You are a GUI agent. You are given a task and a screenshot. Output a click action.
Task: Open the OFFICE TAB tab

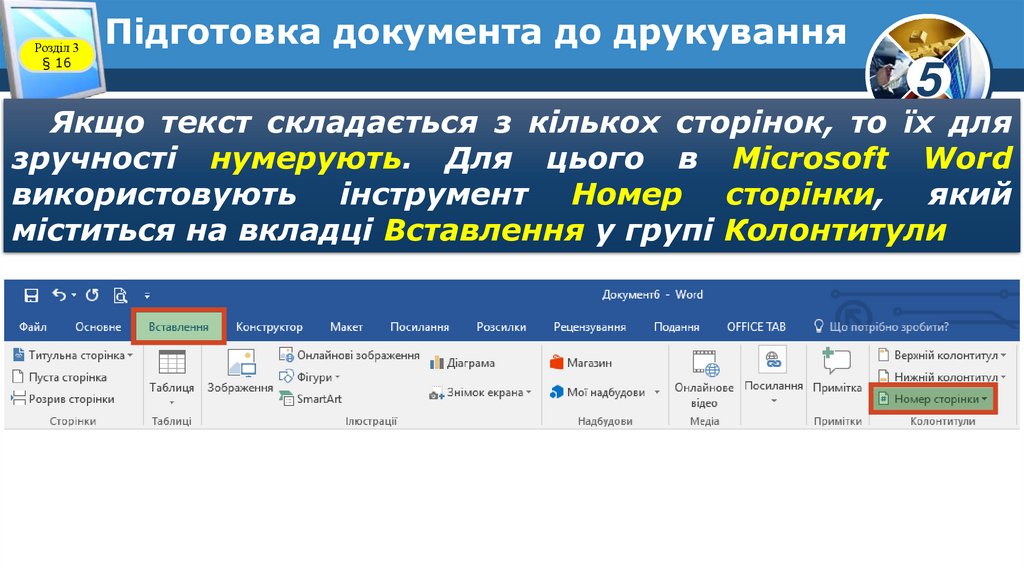pyautogui.click(x=756, y=327)
